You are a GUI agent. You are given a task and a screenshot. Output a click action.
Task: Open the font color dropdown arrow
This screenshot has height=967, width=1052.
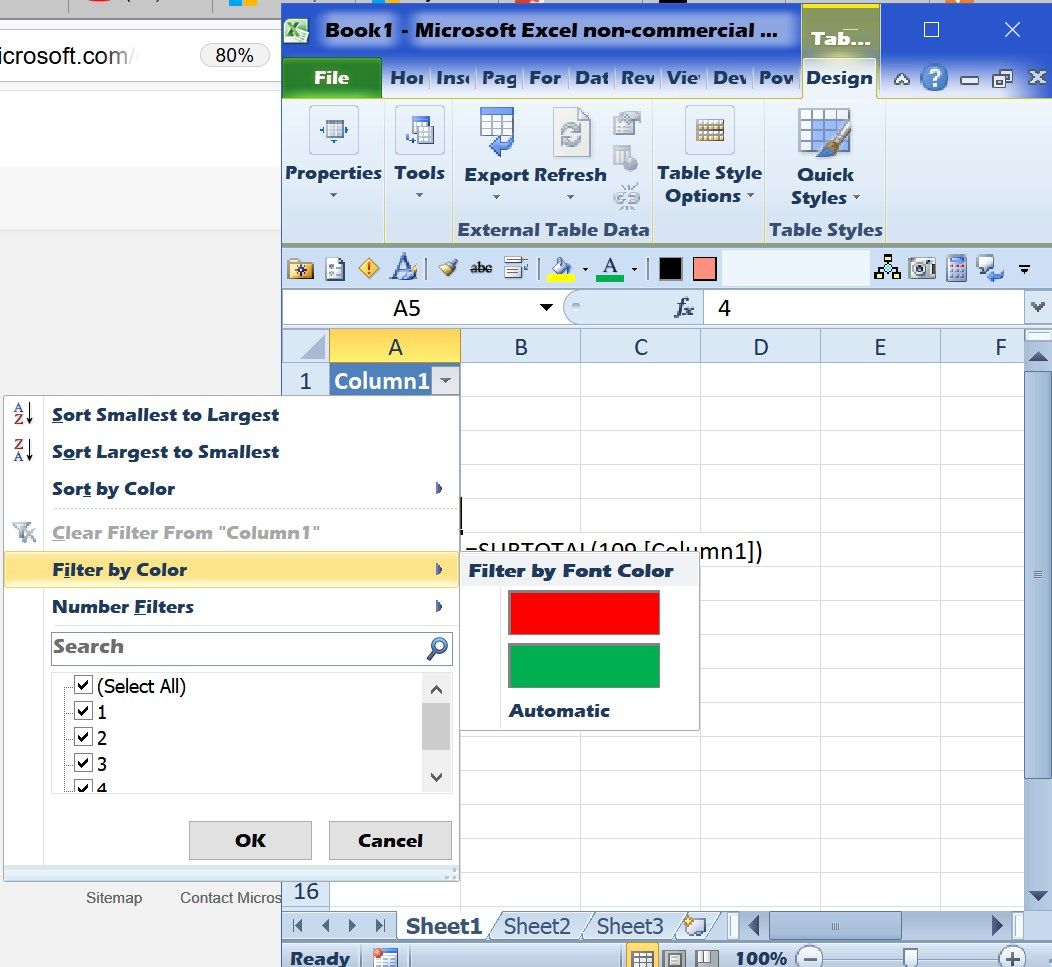(x=634, y=270)
